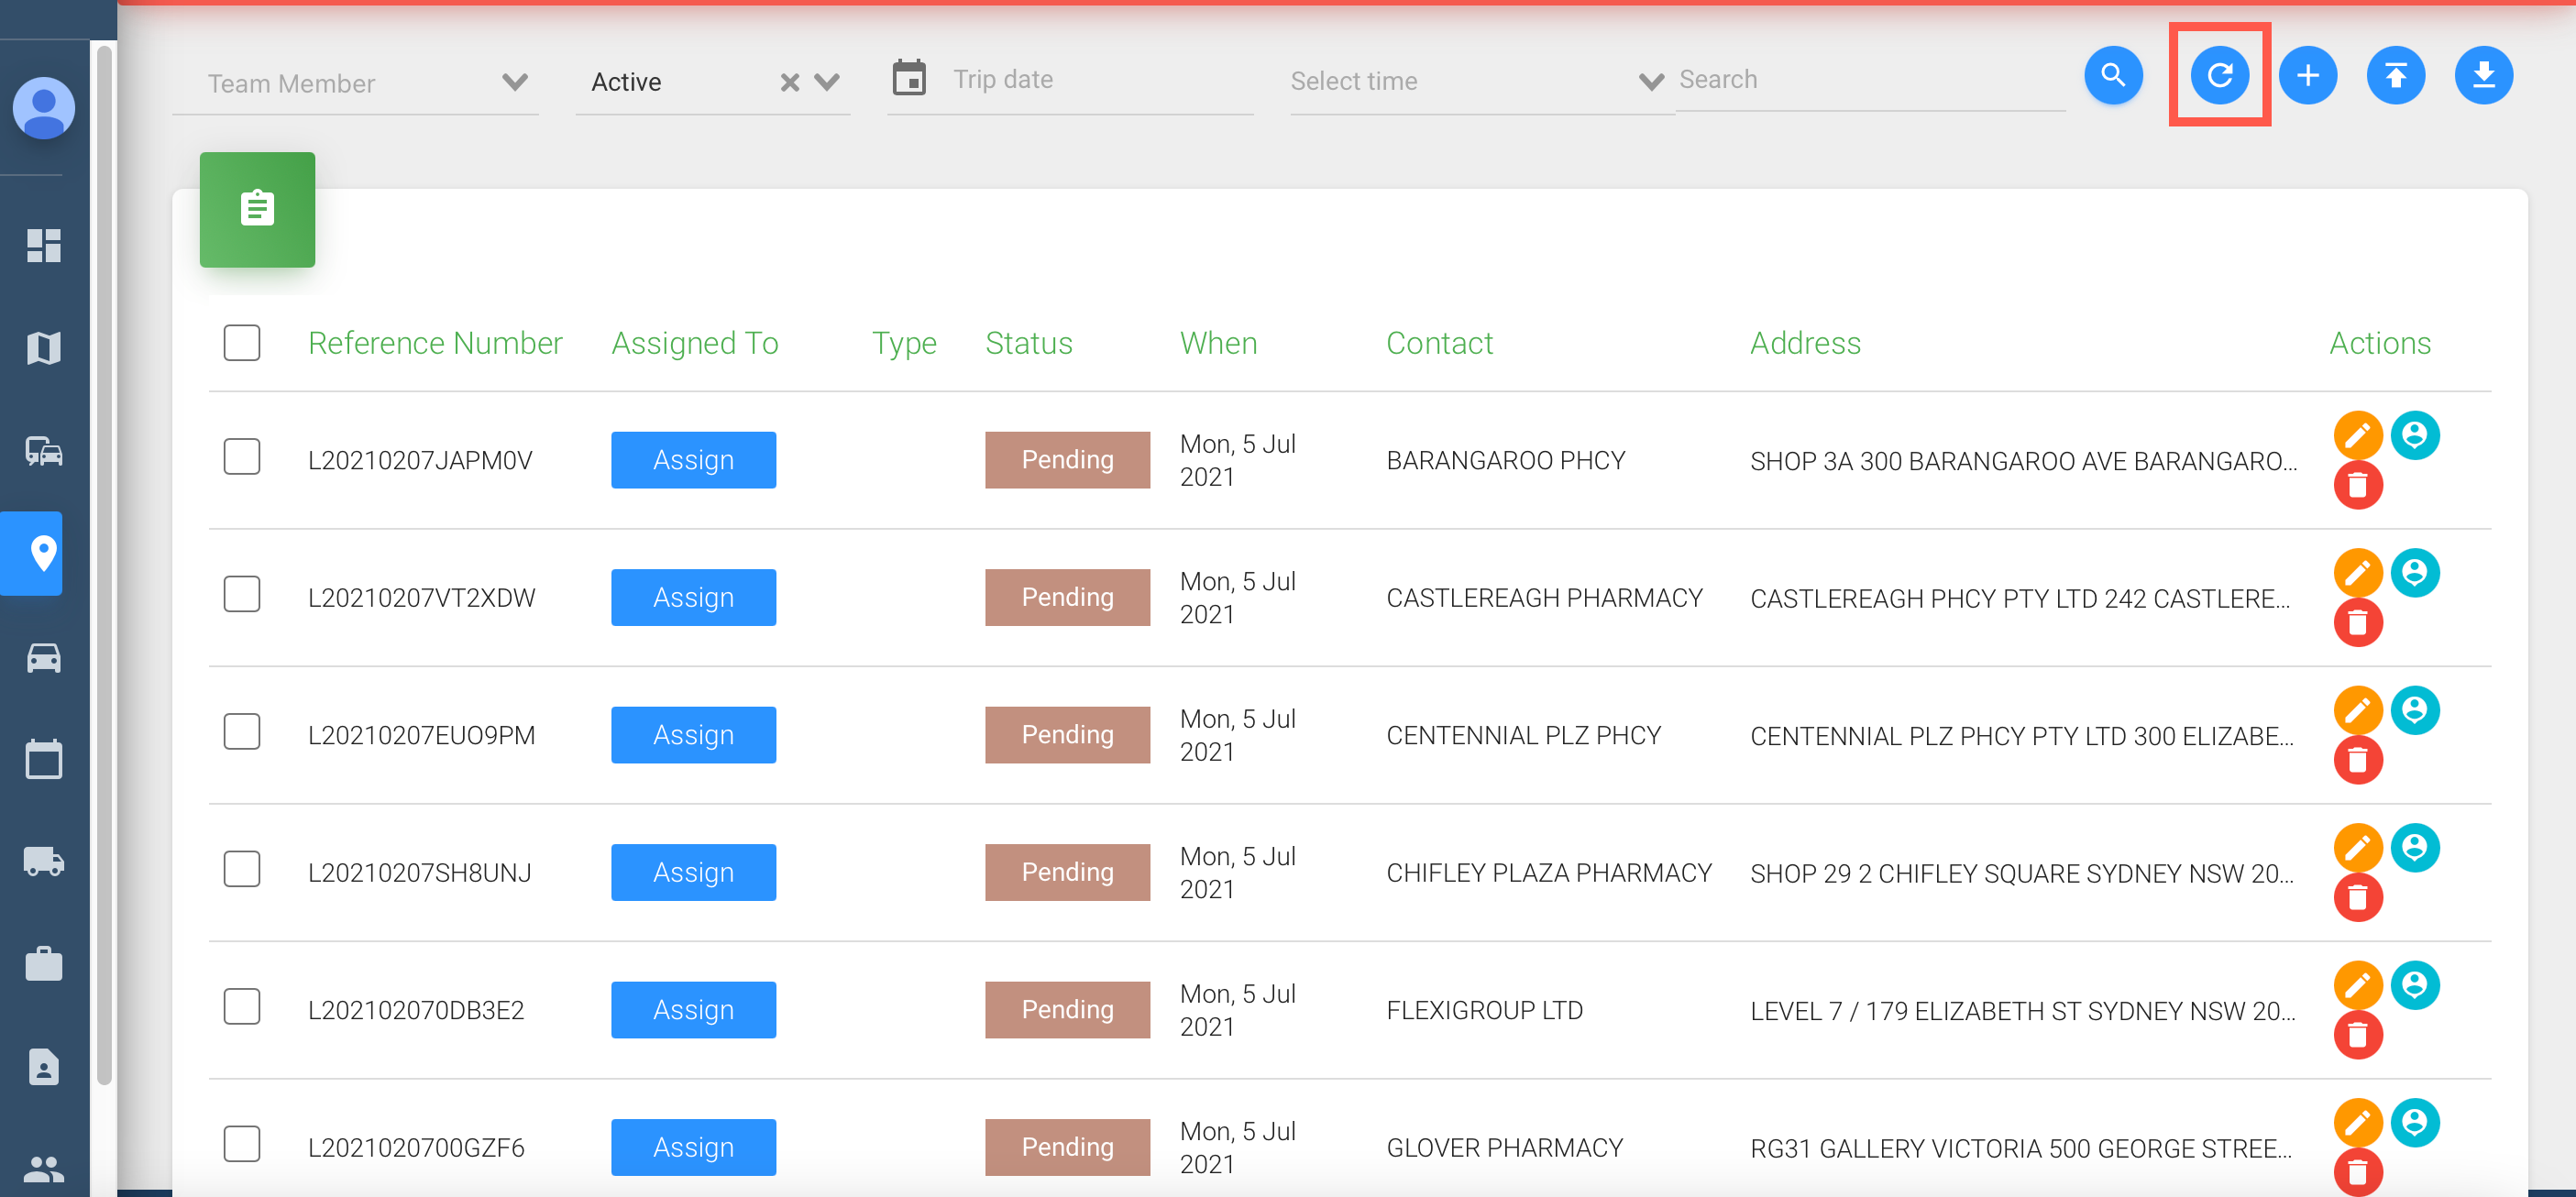Sort by the Contact column header

1439,343
